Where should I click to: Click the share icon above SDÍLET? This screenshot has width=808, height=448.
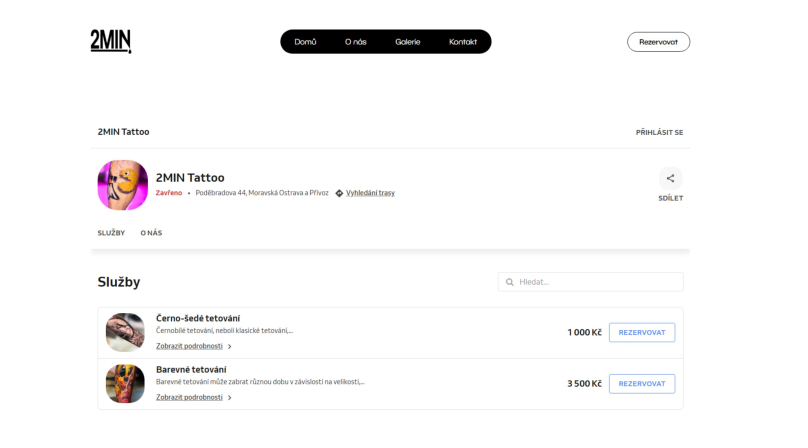(670, 178)
